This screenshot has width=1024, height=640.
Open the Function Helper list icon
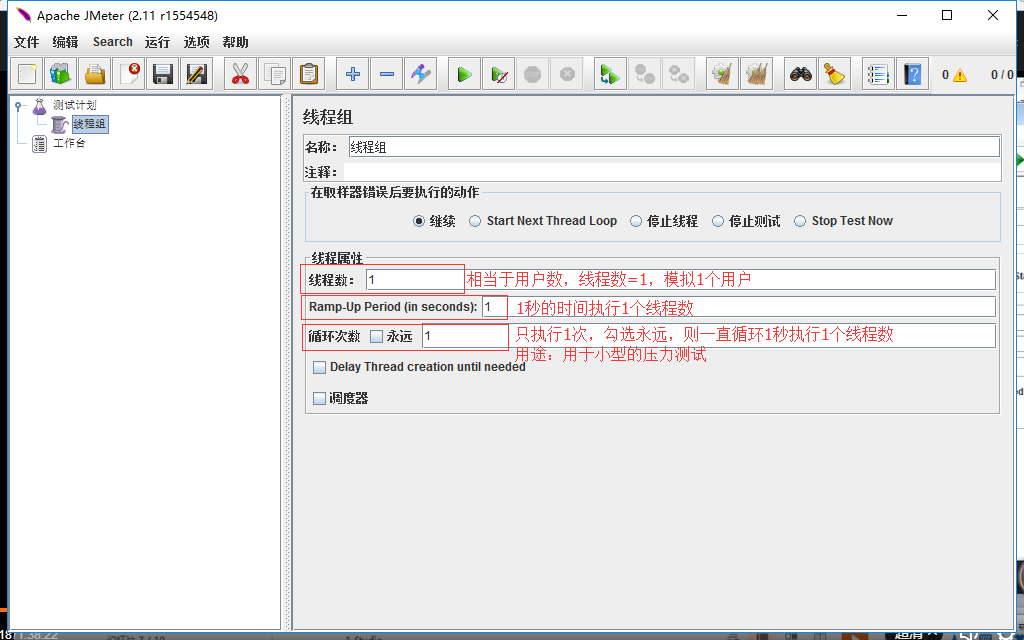(x=878, y=74)
